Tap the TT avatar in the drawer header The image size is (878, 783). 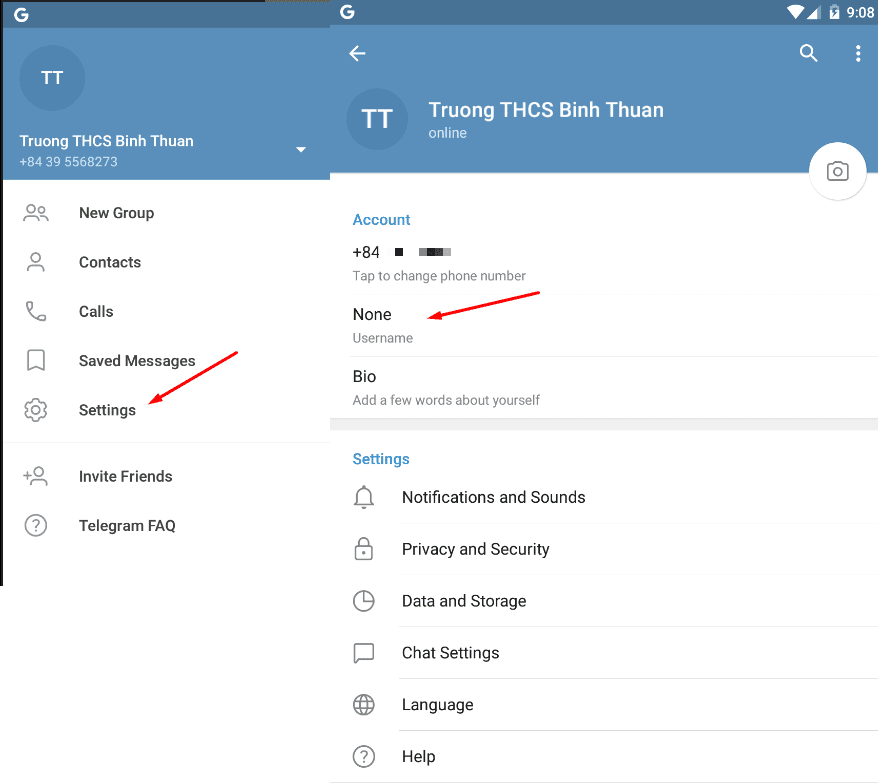pos(52,78)
